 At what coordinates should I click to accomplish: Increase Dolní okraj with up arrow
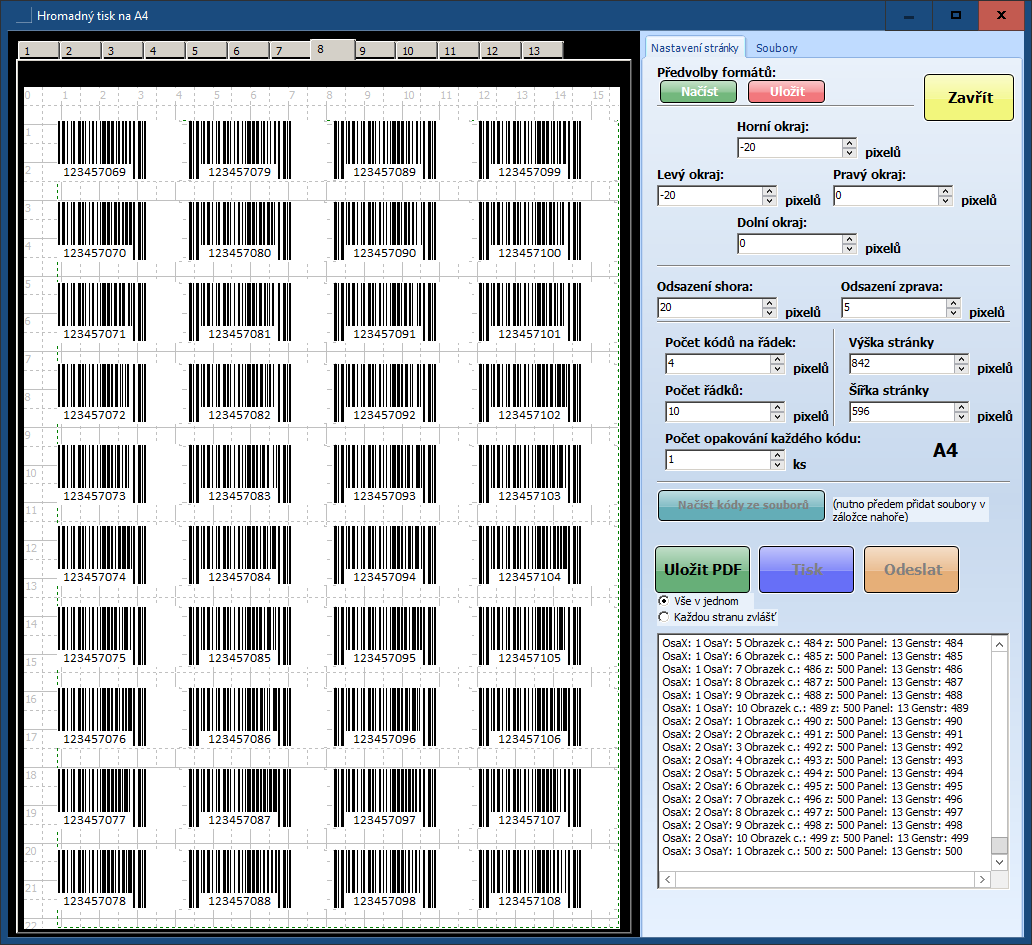pyautogui.click(x=849, y=239)
